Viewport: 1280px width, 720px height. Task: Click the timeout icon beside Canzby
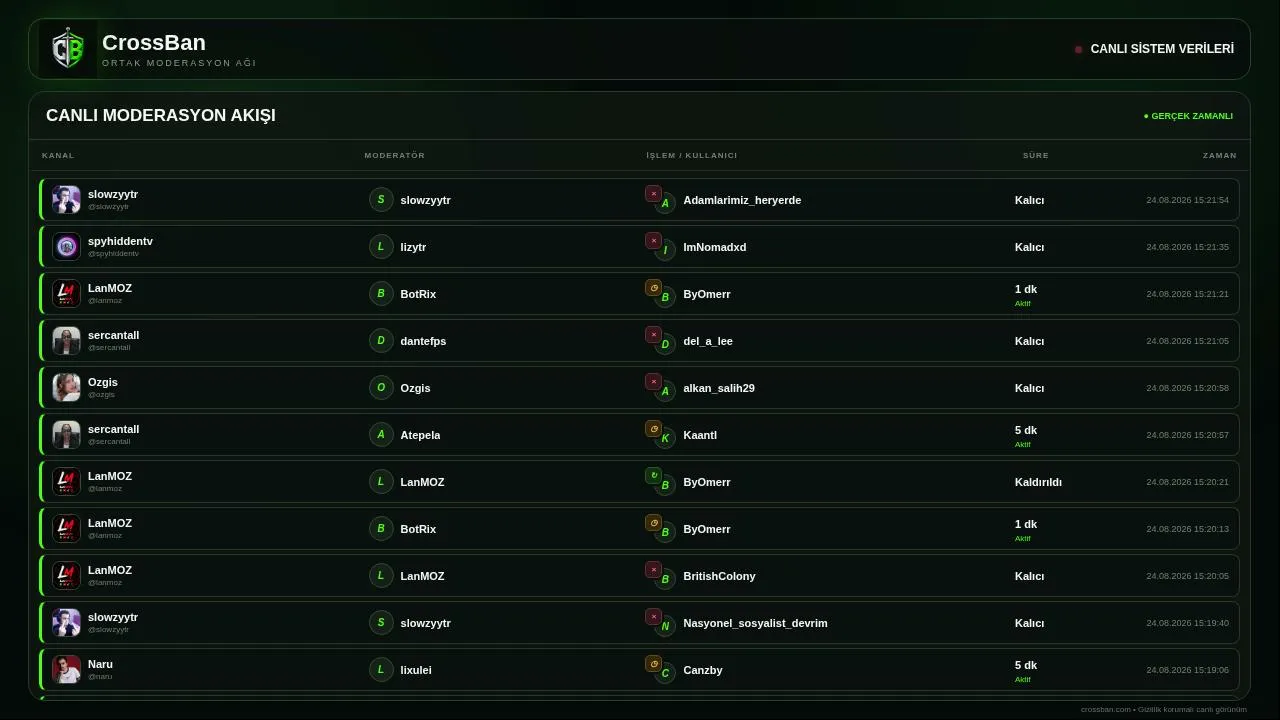coord(653,664)
